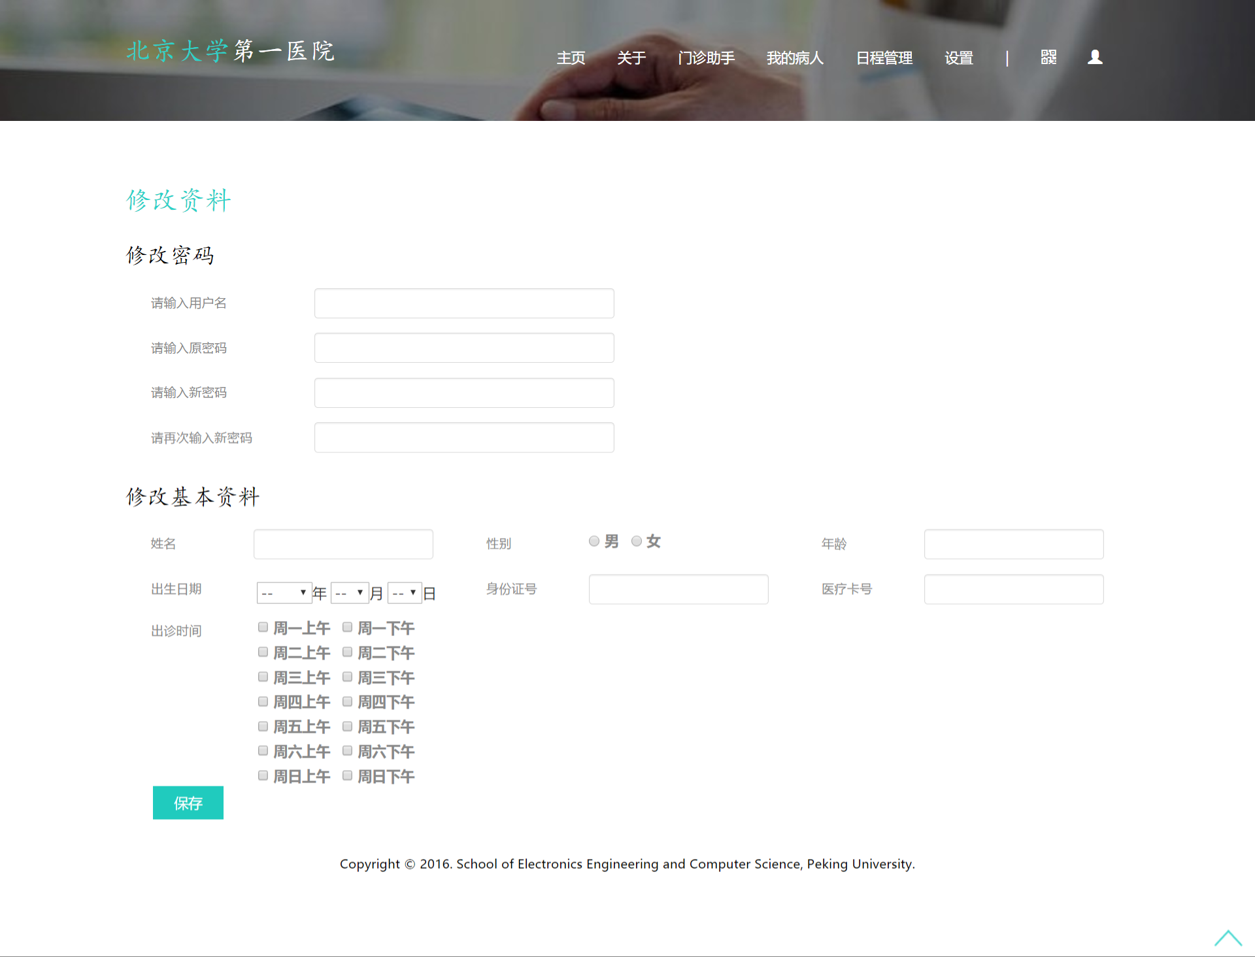Screen dimensions: 1255x957
Task: Focus the 身份证号 input field
Action: point(678,589)
